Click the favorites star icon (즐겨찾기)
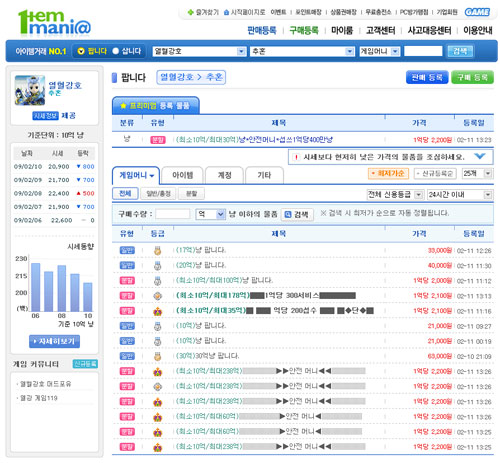 click(x=190, y=12)
